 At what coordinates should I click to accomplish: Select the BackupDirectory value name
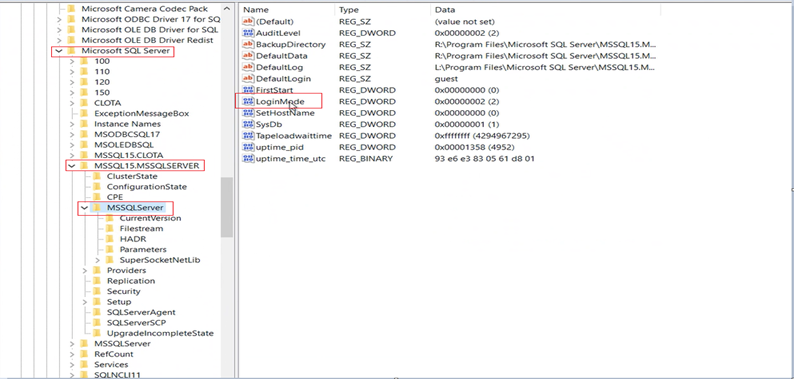291,45
